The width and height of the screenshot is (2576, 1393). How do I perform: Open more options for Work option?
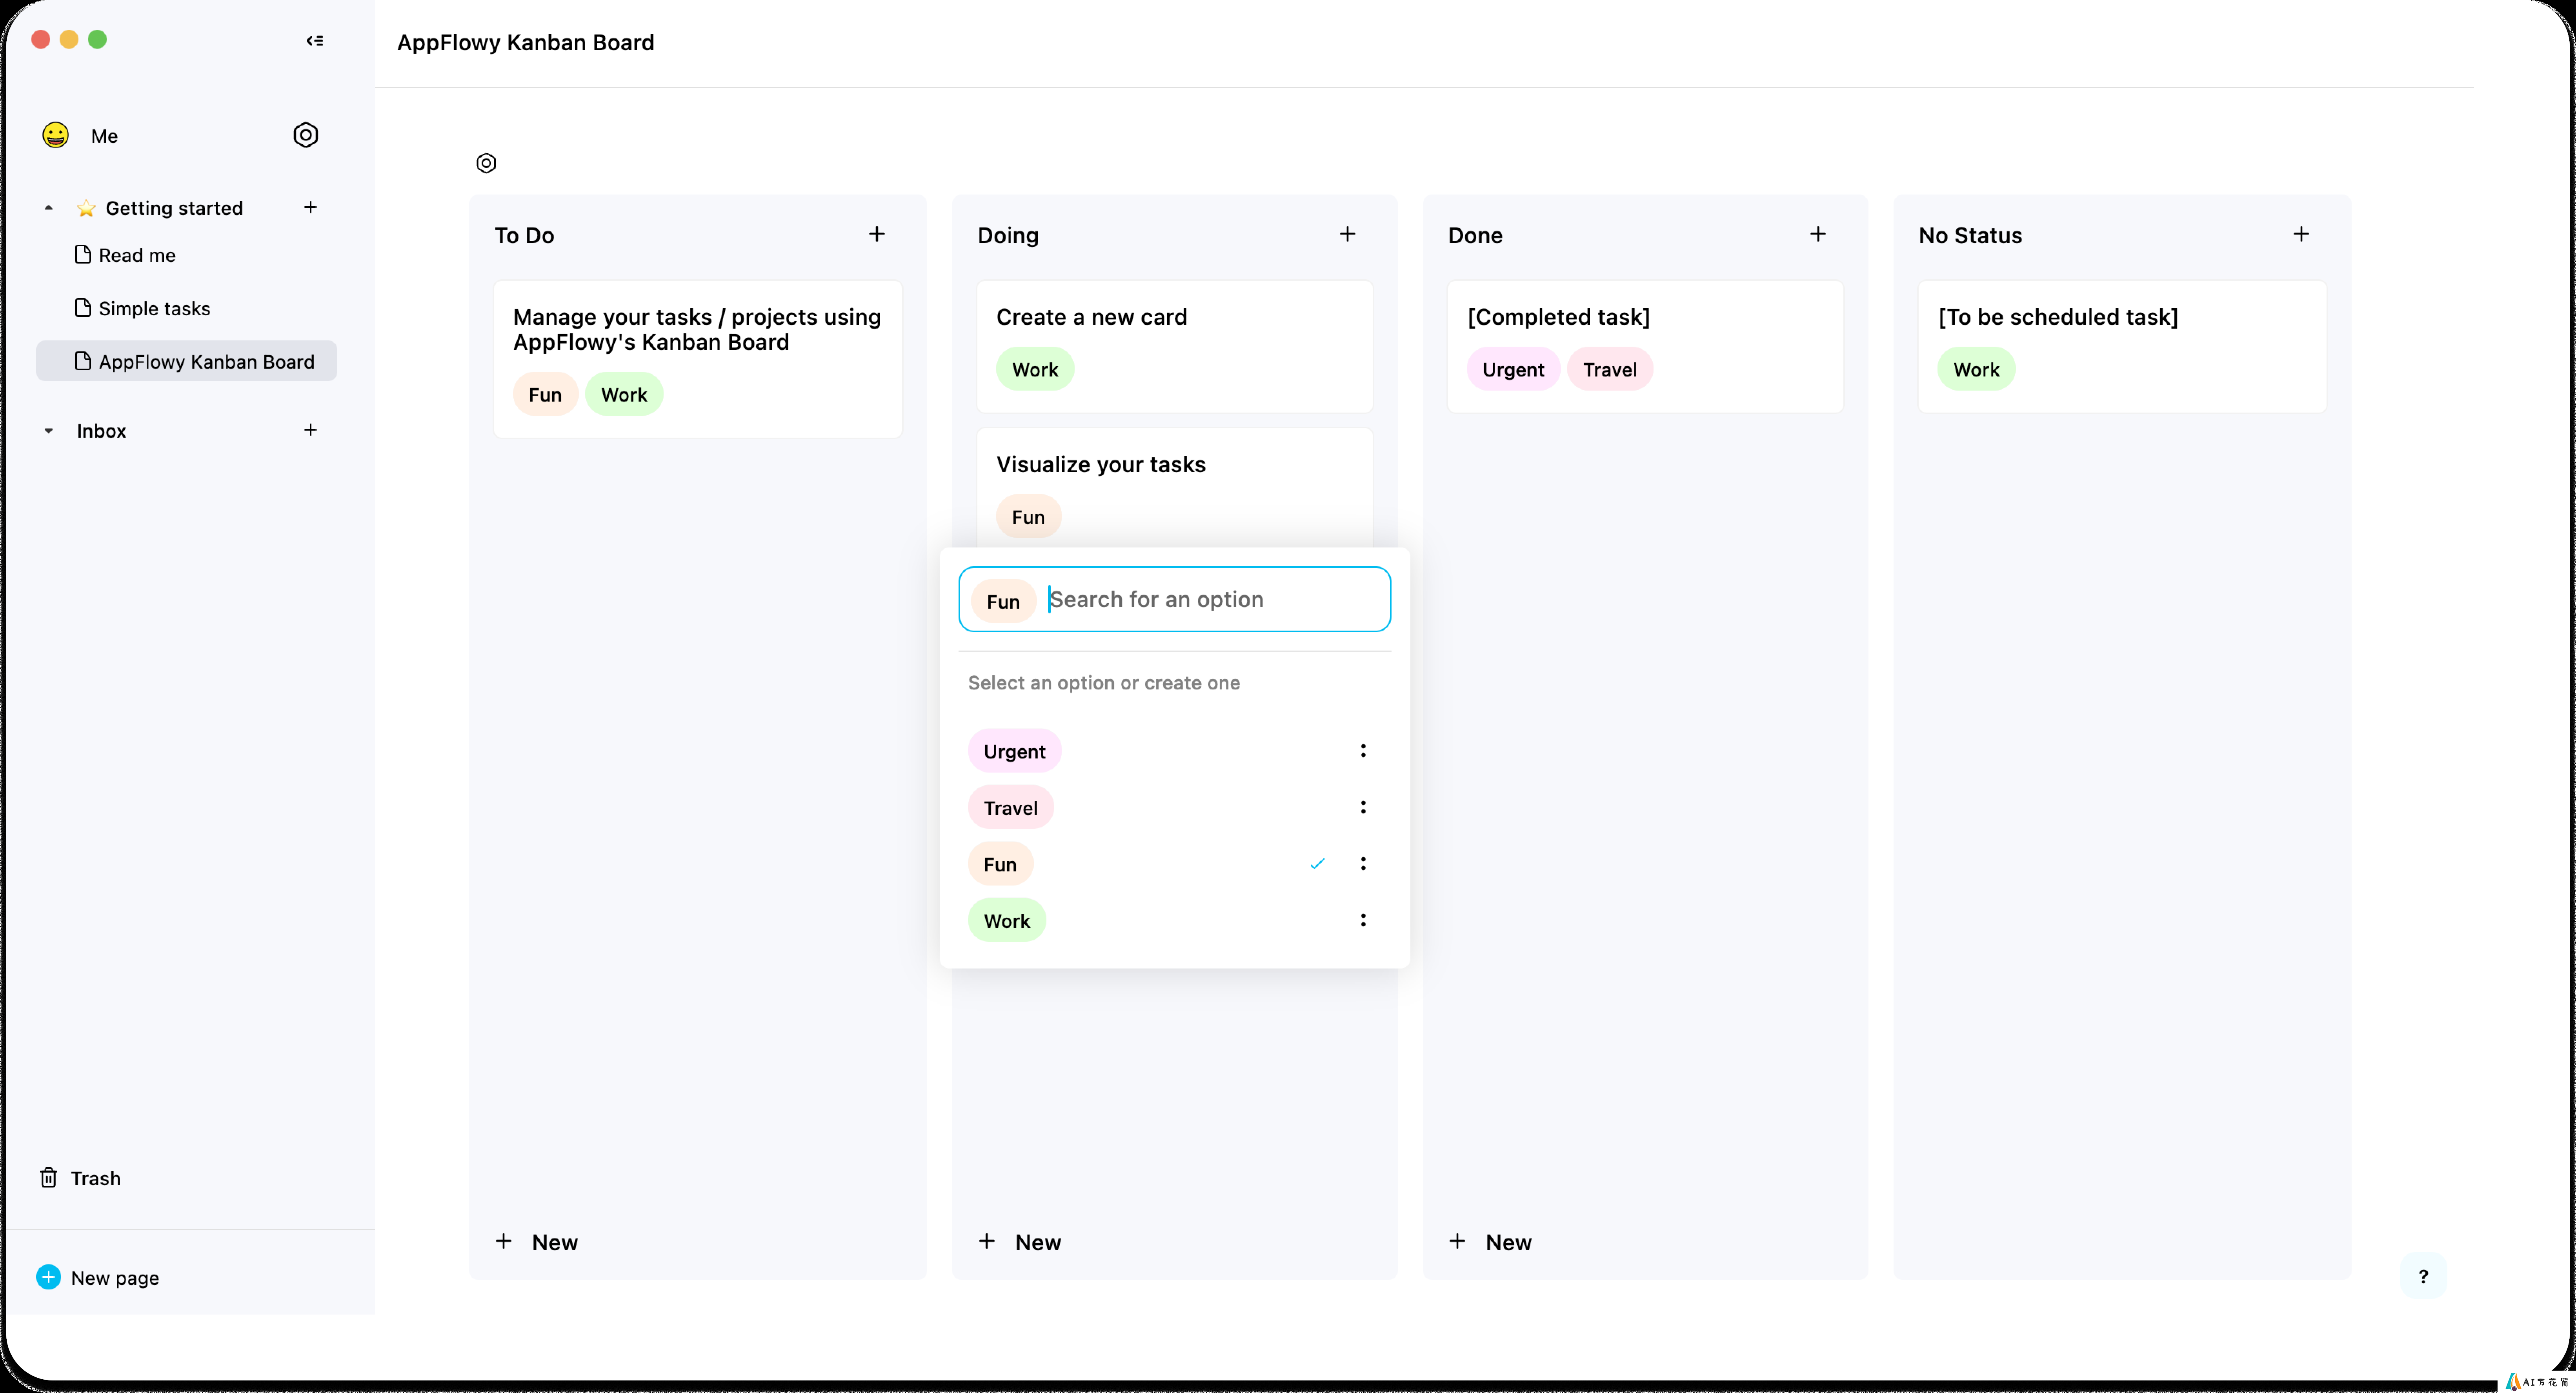(1363, 920)
